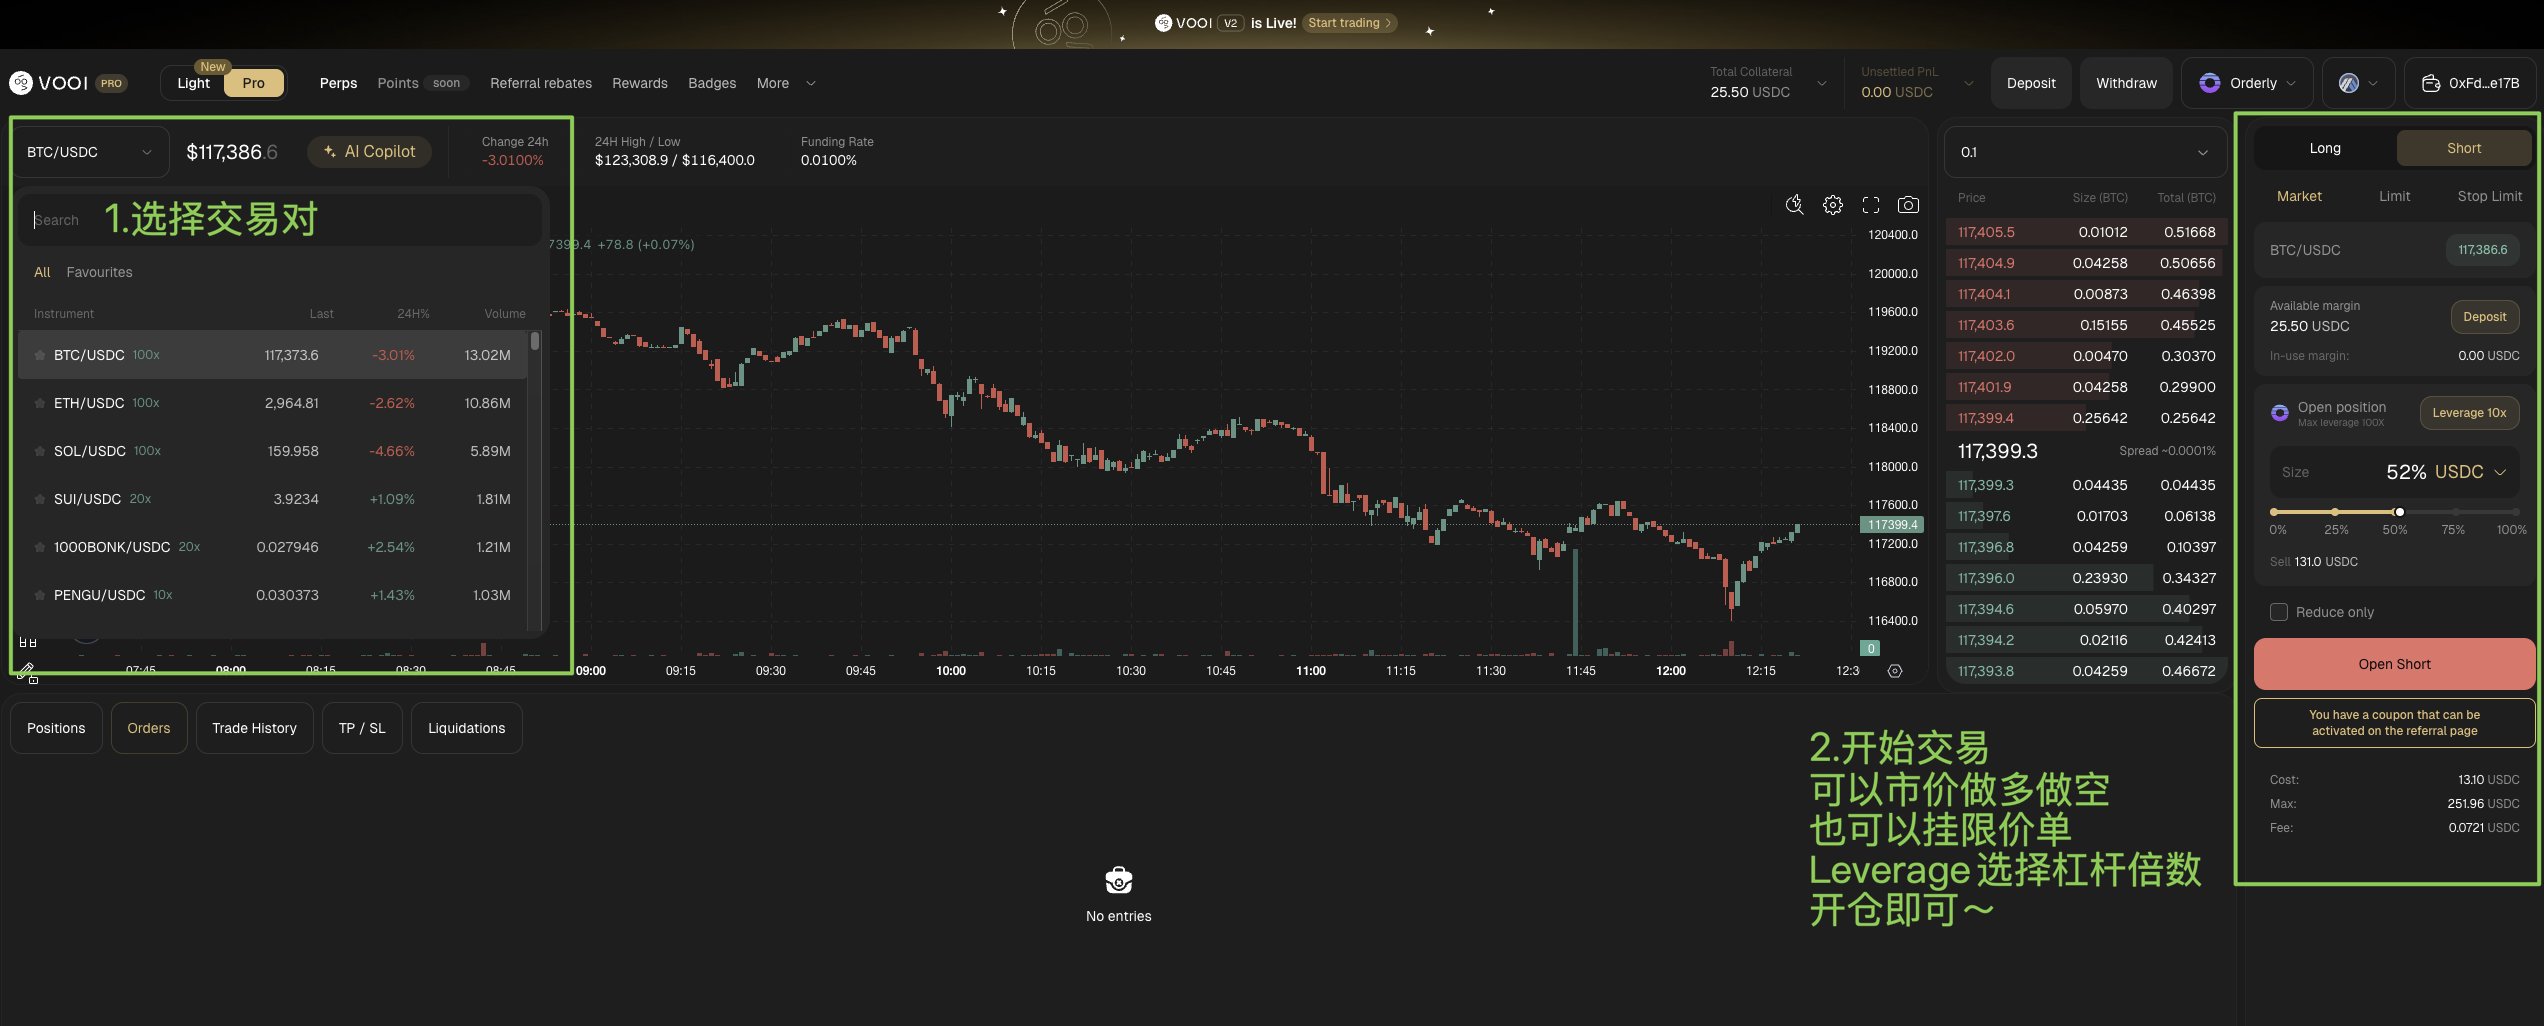Select the Market order tab

(2299, 196)
